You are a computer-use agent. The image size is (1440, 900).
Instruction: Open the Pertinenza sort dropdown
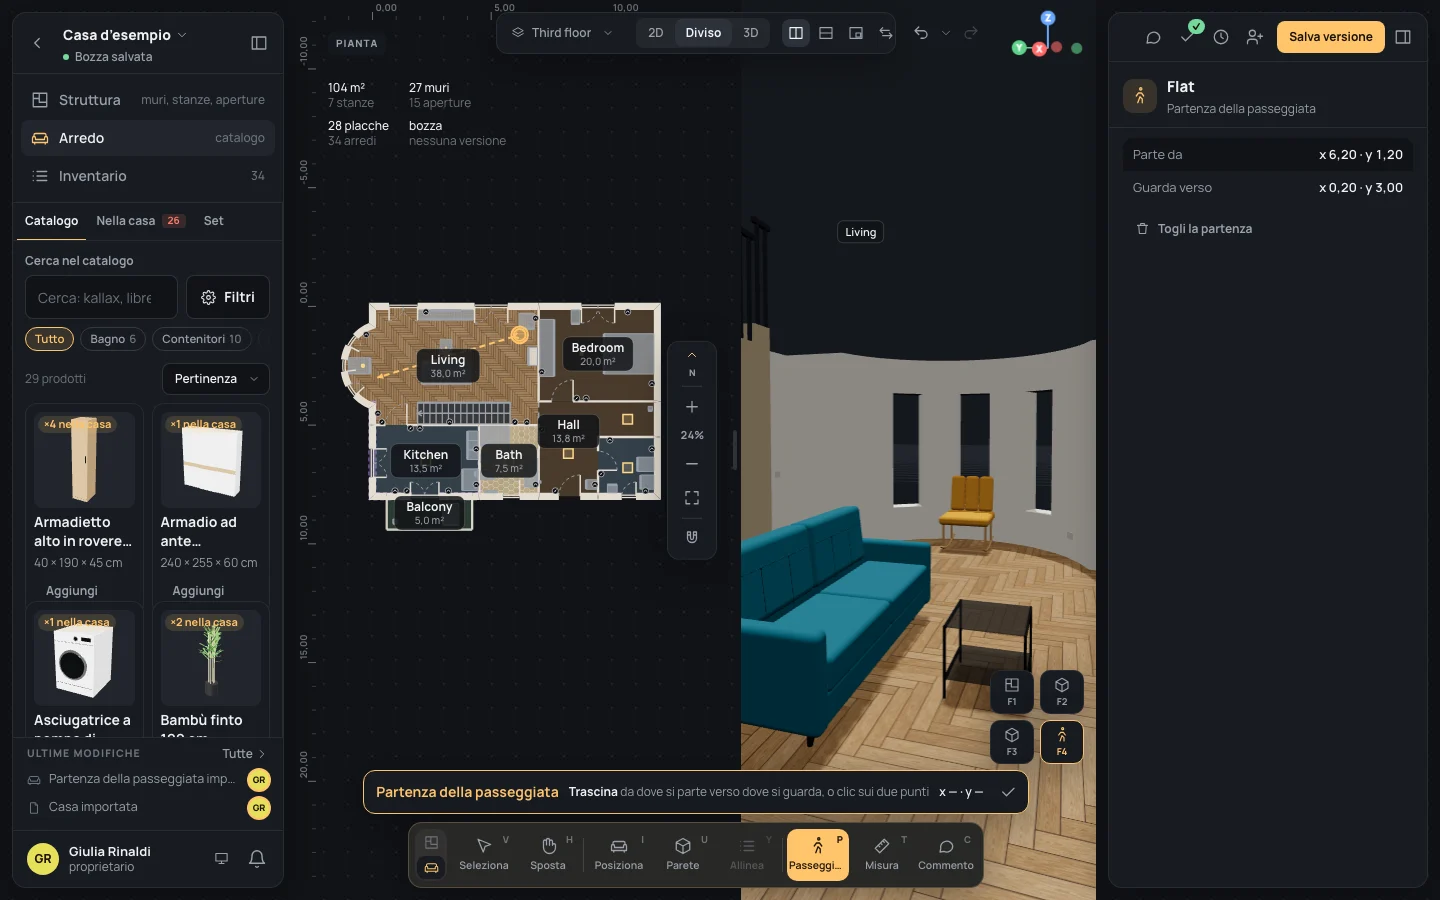click(x=216, y=379)
